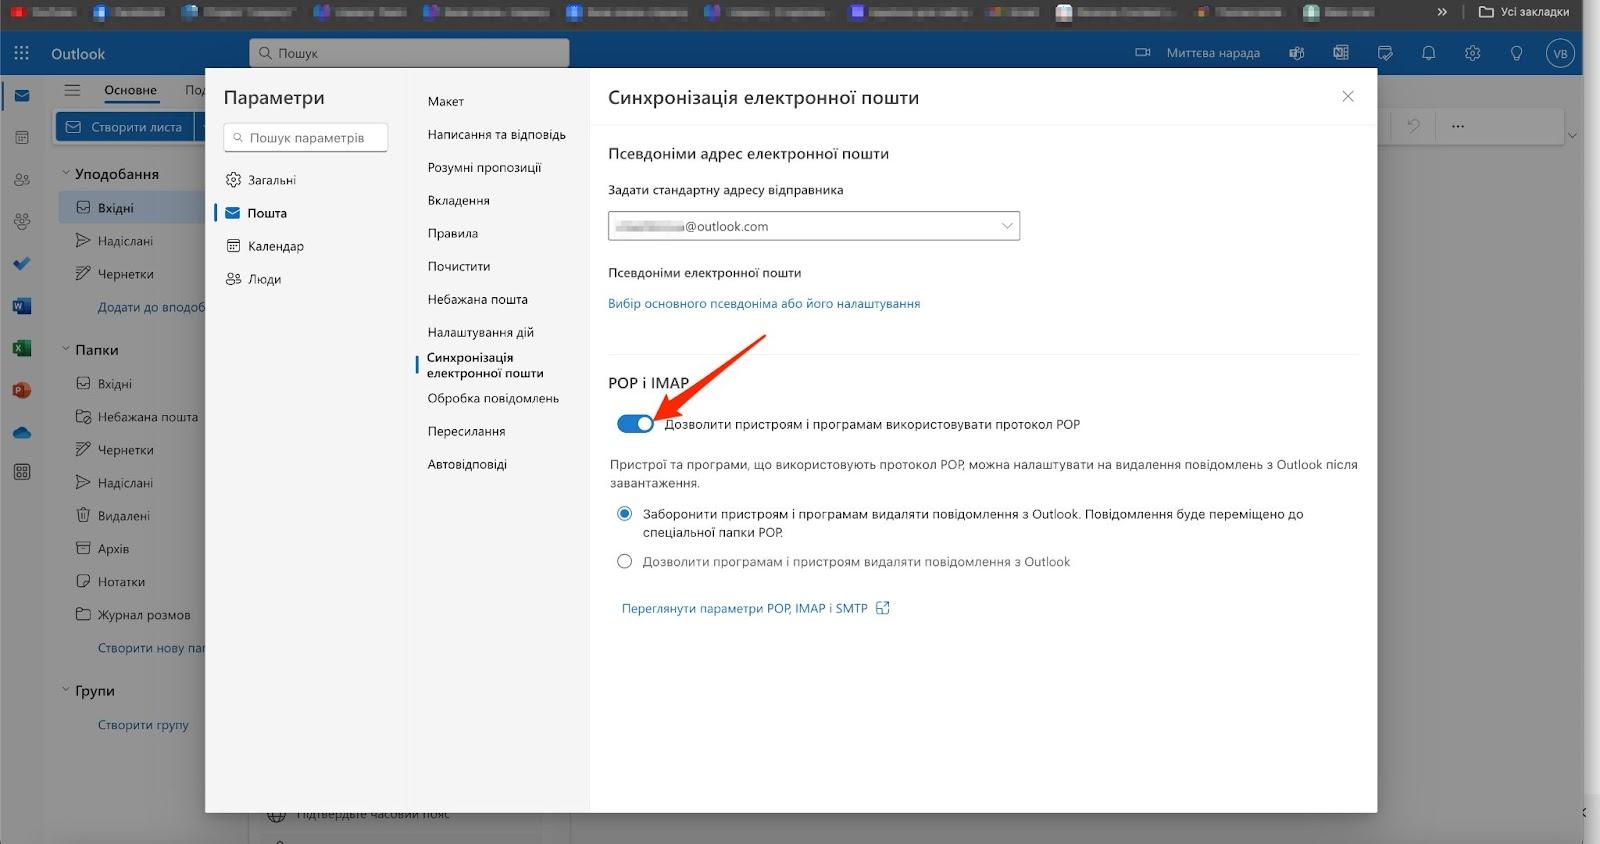The height and width of the screenshot is (844, 1600).
Task: Launch Word from the left rail
Action: click(x=22, y=306)
